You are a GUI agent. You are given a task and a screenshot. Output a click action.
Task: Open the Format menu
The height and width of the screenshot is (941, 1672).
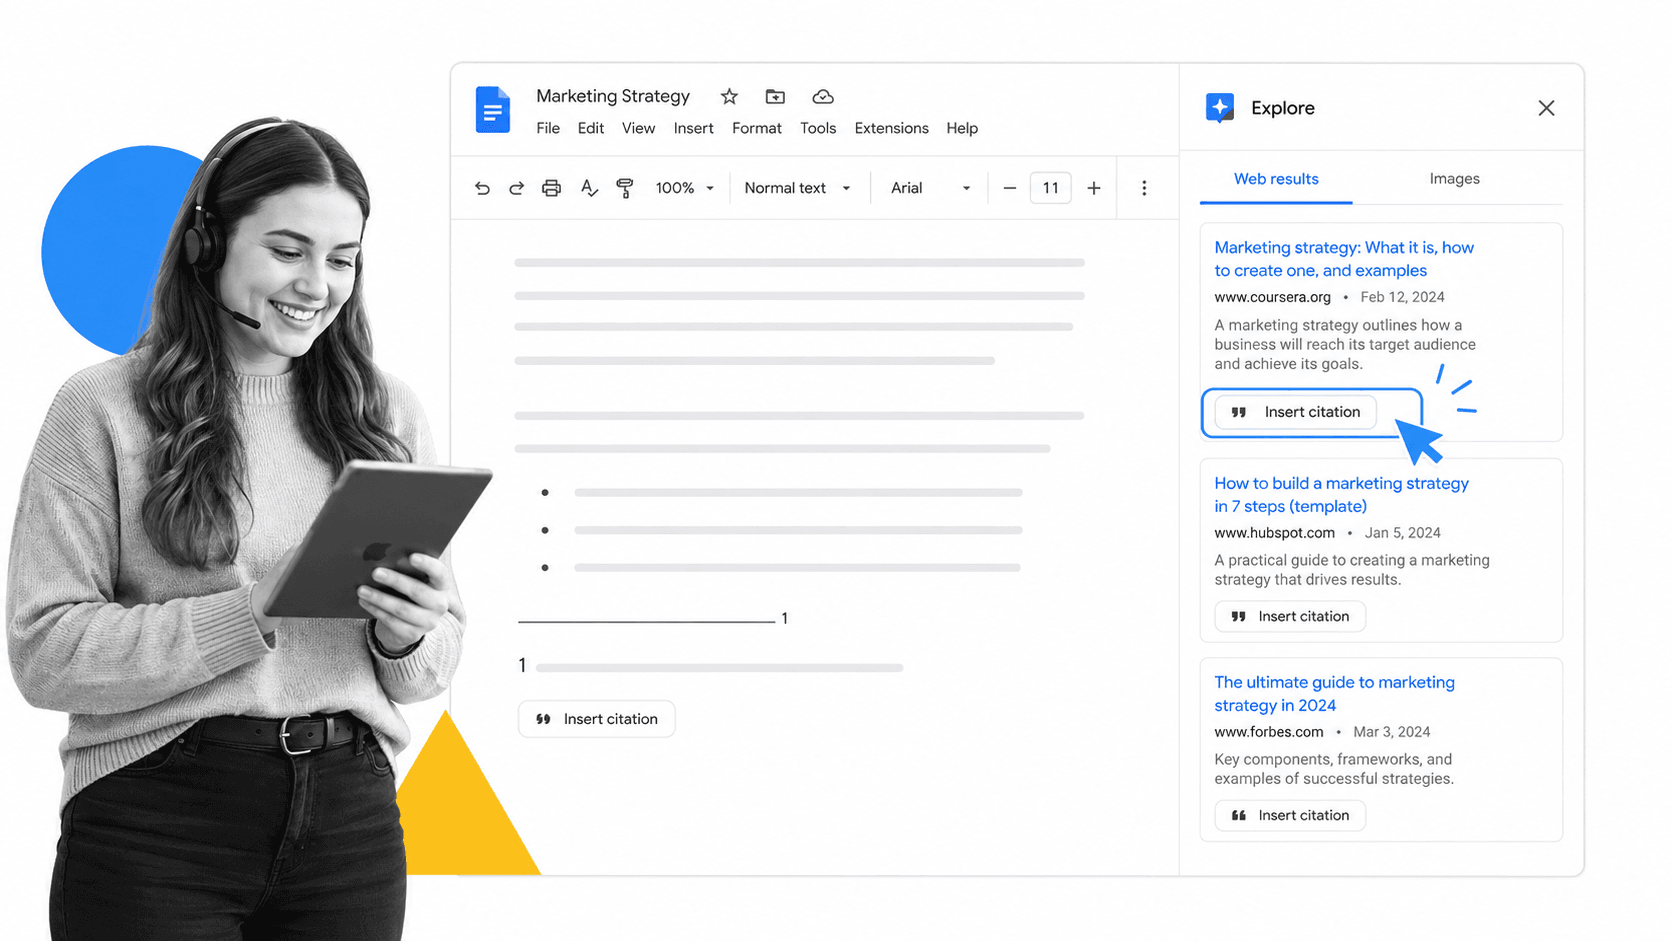[x=757, y=128]
